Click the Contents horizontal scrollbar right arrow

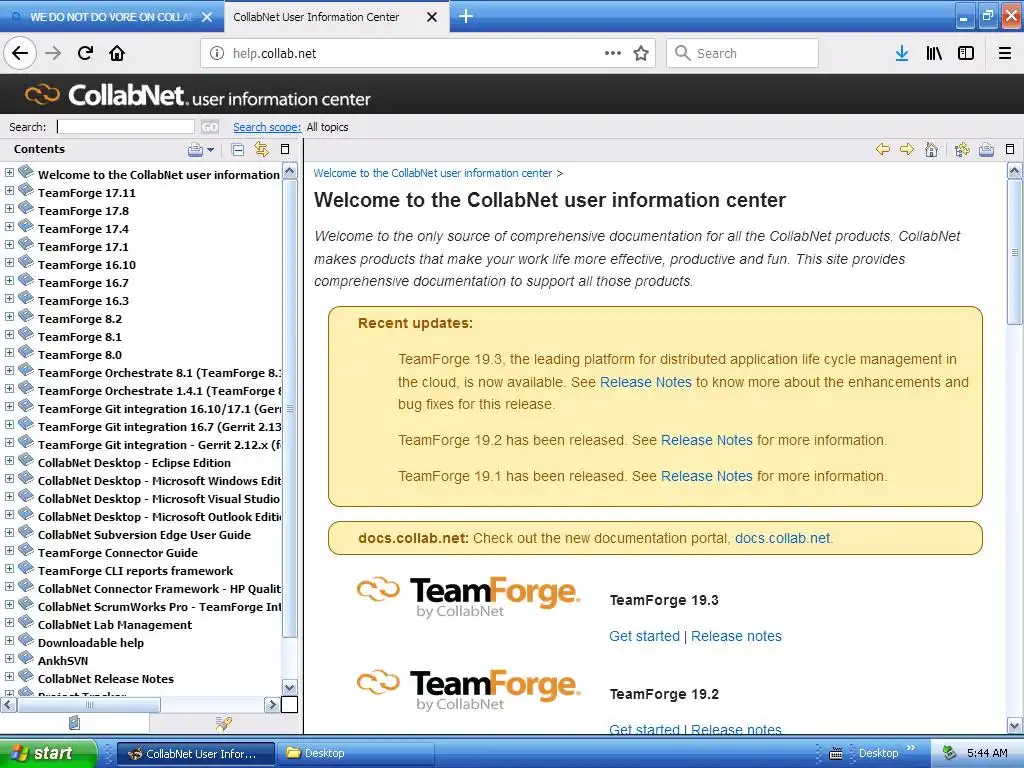(272, 705)
